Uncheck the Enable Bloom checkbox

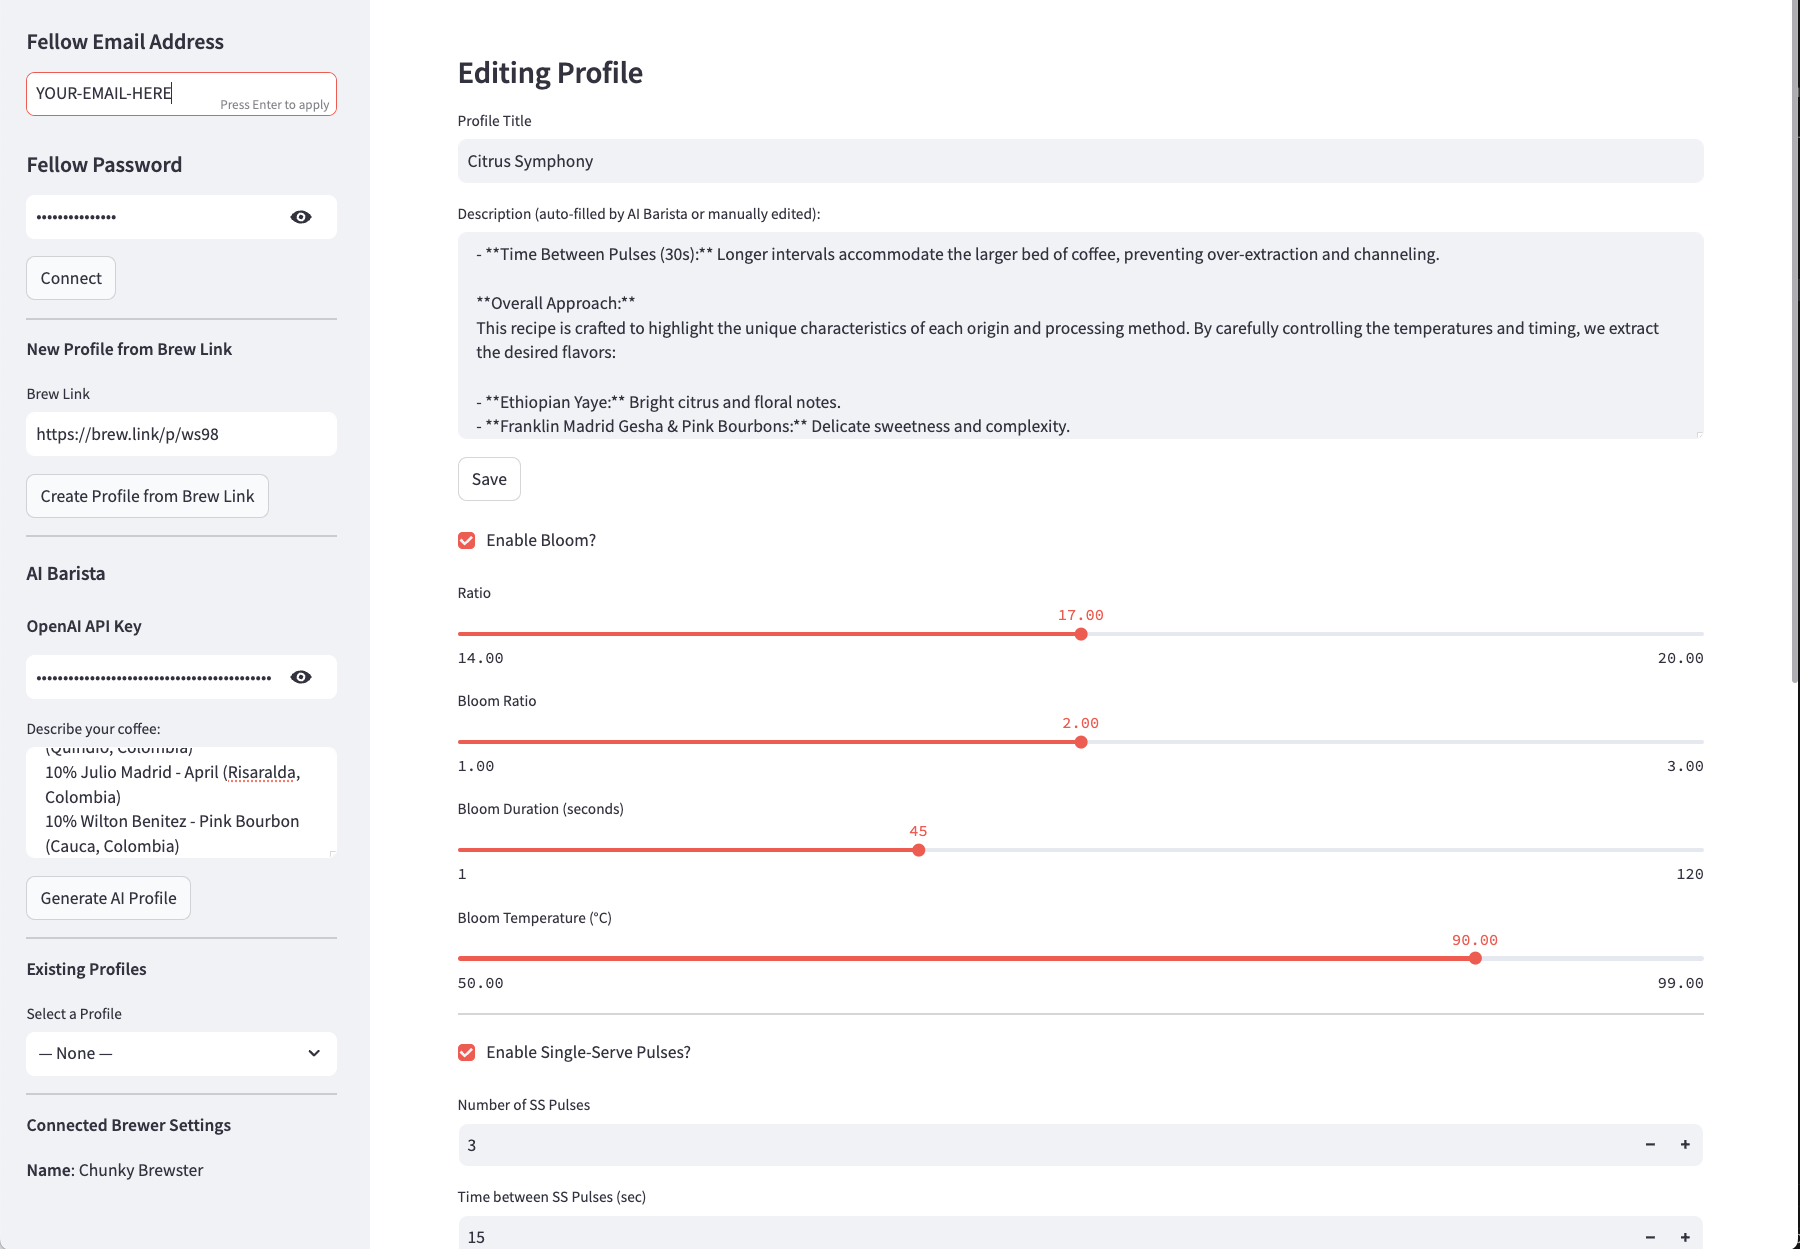click(x=467, y=540)
